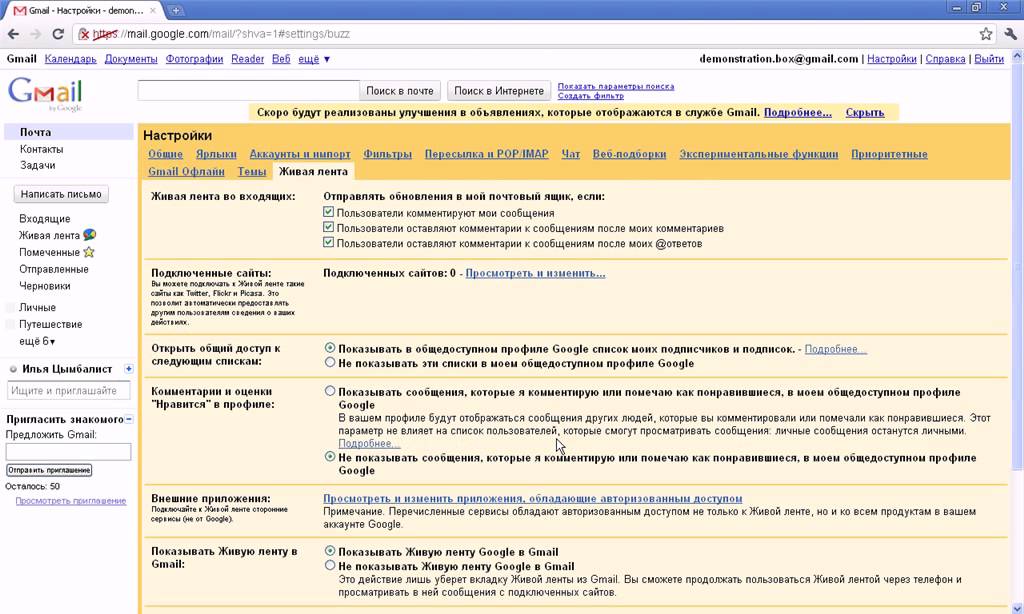Click the browser Back arrow
Screen dimensions: 1024x614
point(13,34)
